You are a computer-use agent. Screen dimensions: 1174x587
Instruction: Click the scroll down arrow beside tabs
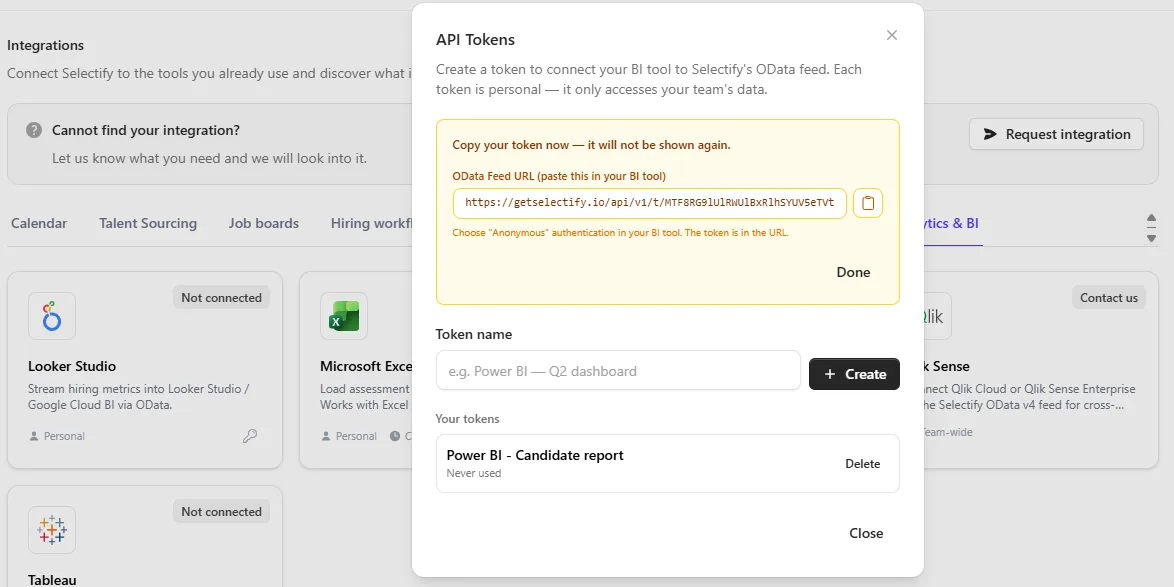tap(1152, 238)
